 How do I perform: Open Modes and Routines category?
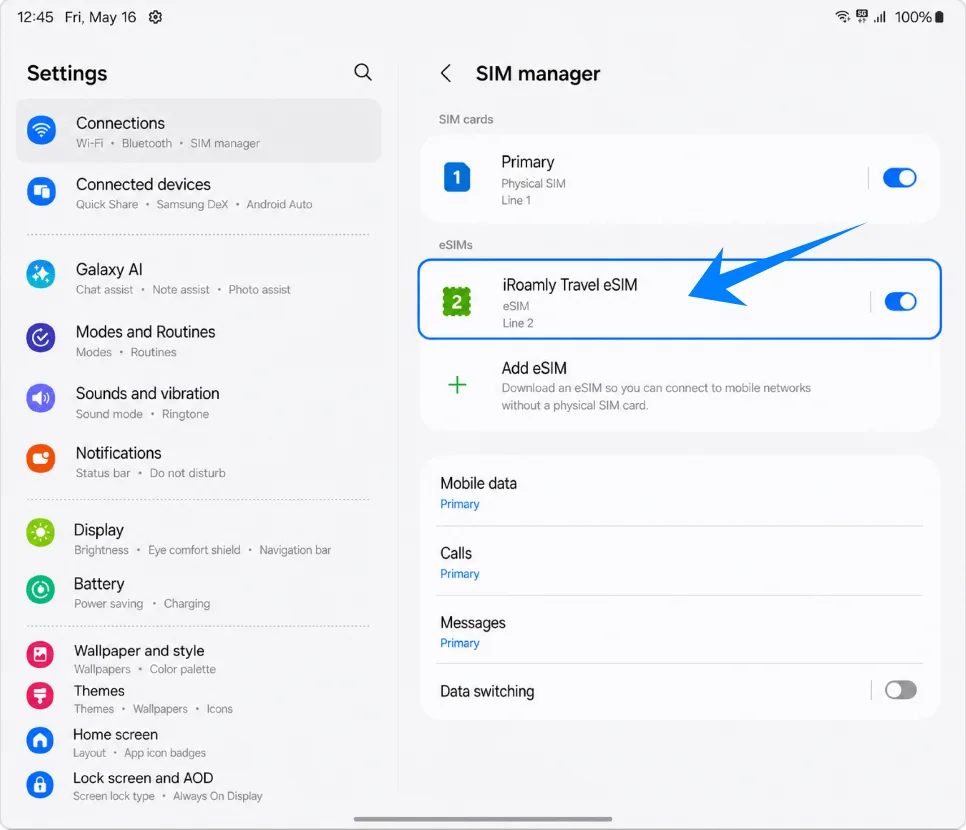pyautogui.click(x=198, y=341)
